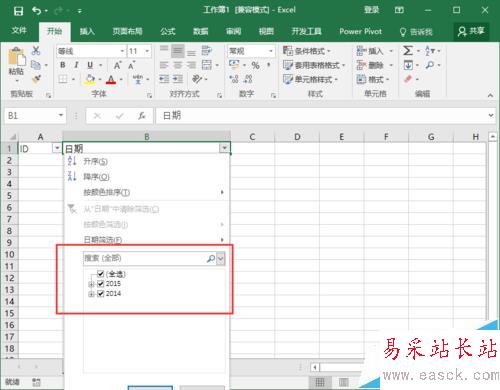Click insert function fx icon
Viewport: 500px width, 390px height.
click(x=142, y=116)
